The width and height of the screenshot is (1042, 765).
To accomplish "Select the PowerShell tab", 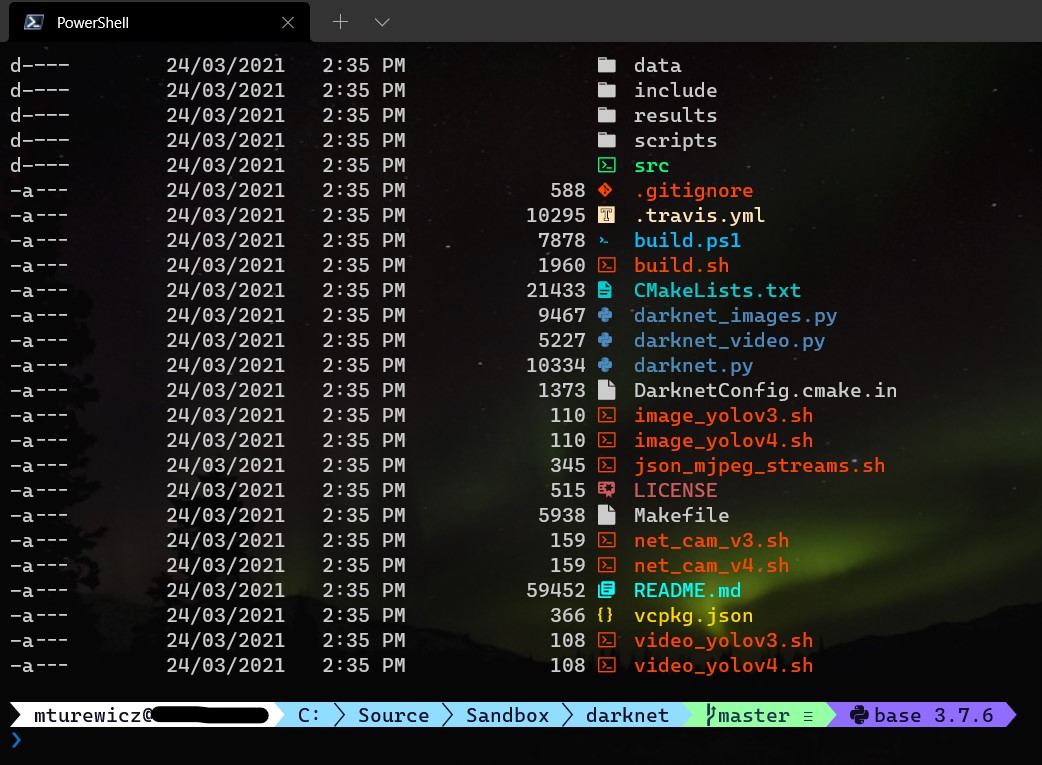I will click(x=159, y=23).
